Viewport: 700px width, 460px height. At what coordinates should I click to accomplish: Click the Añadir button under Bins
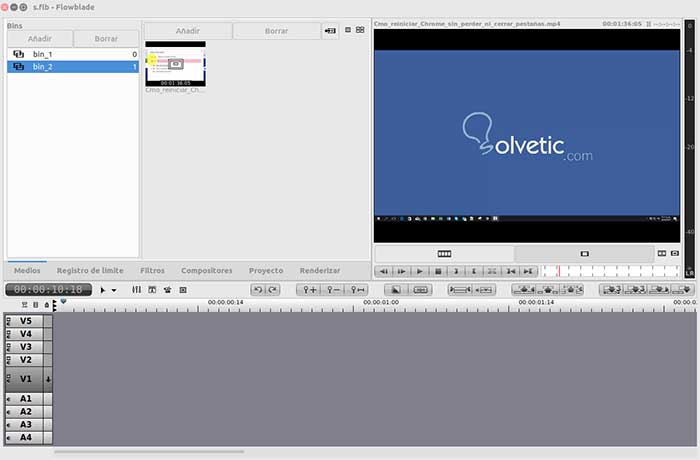[40, 39]
